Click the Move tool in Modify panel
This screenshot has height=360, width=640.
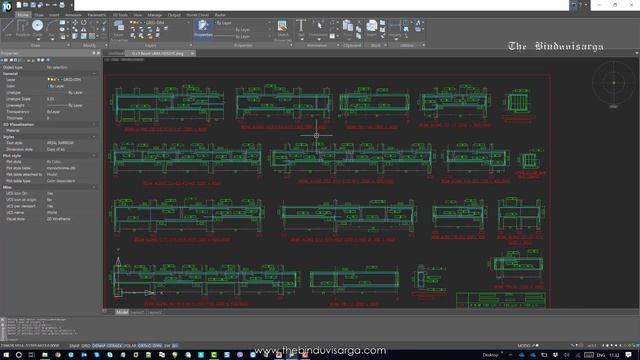pos(75,22)
